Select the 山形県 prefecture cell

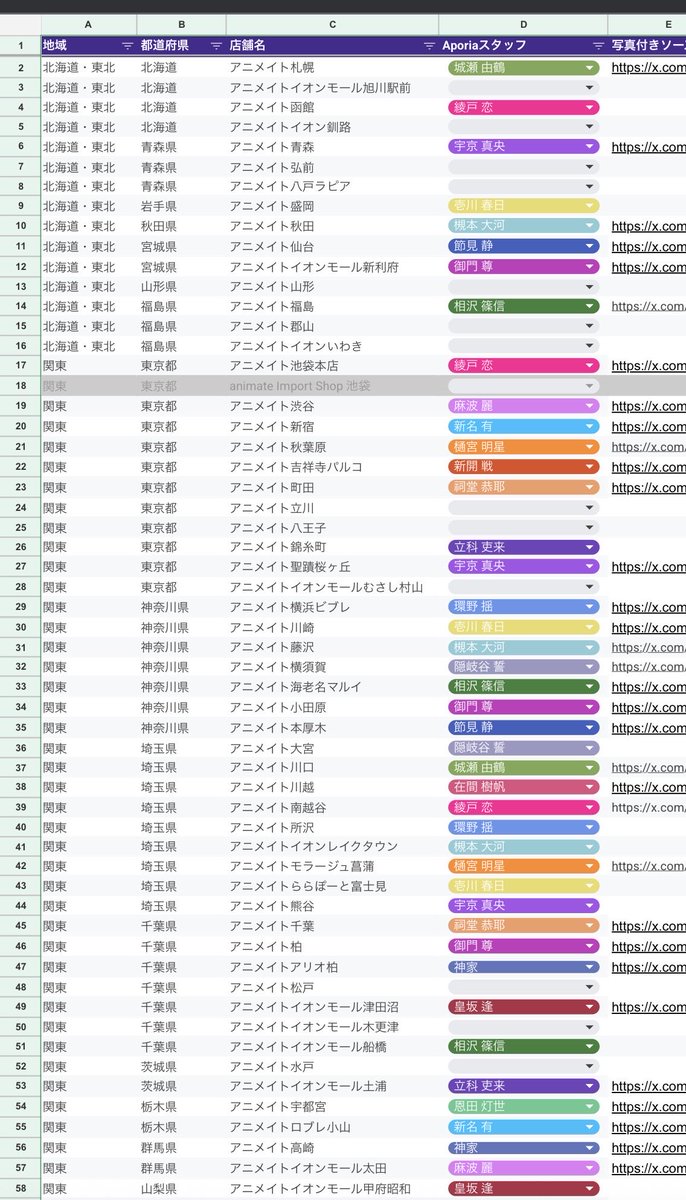pos(182,286)
